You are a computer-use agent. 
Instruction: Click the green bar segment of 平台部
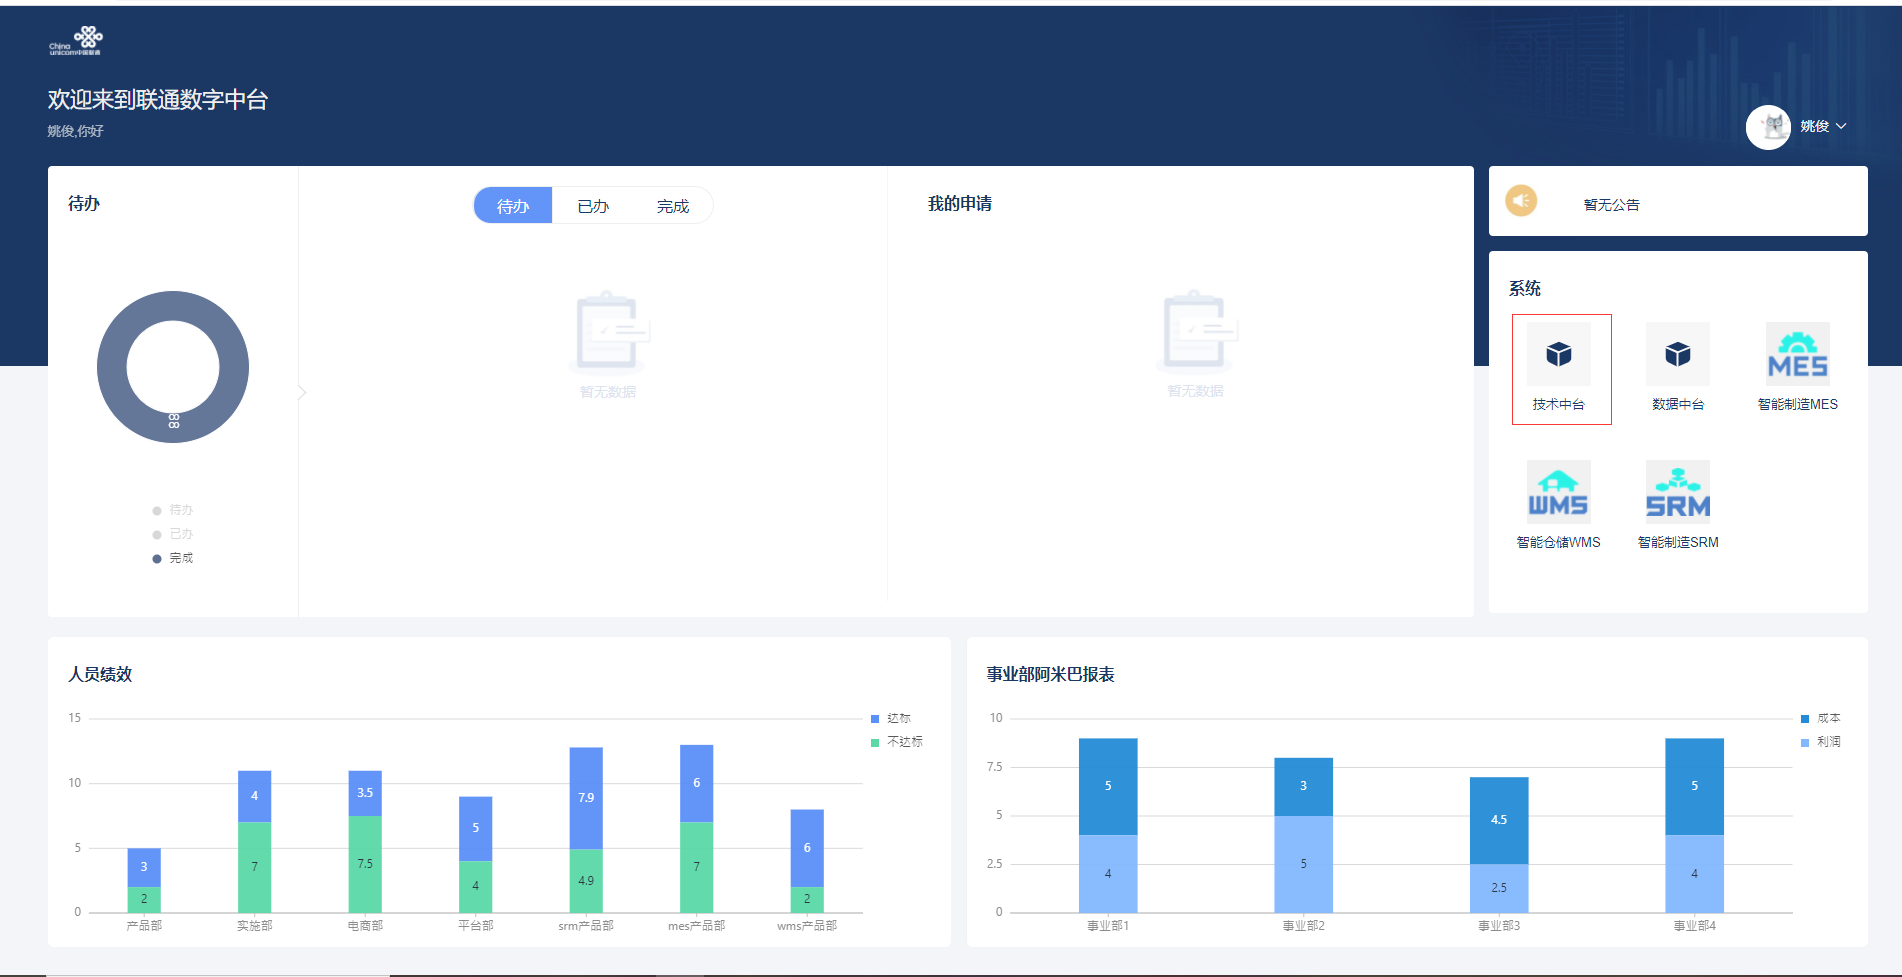click(x=475, y=887)
